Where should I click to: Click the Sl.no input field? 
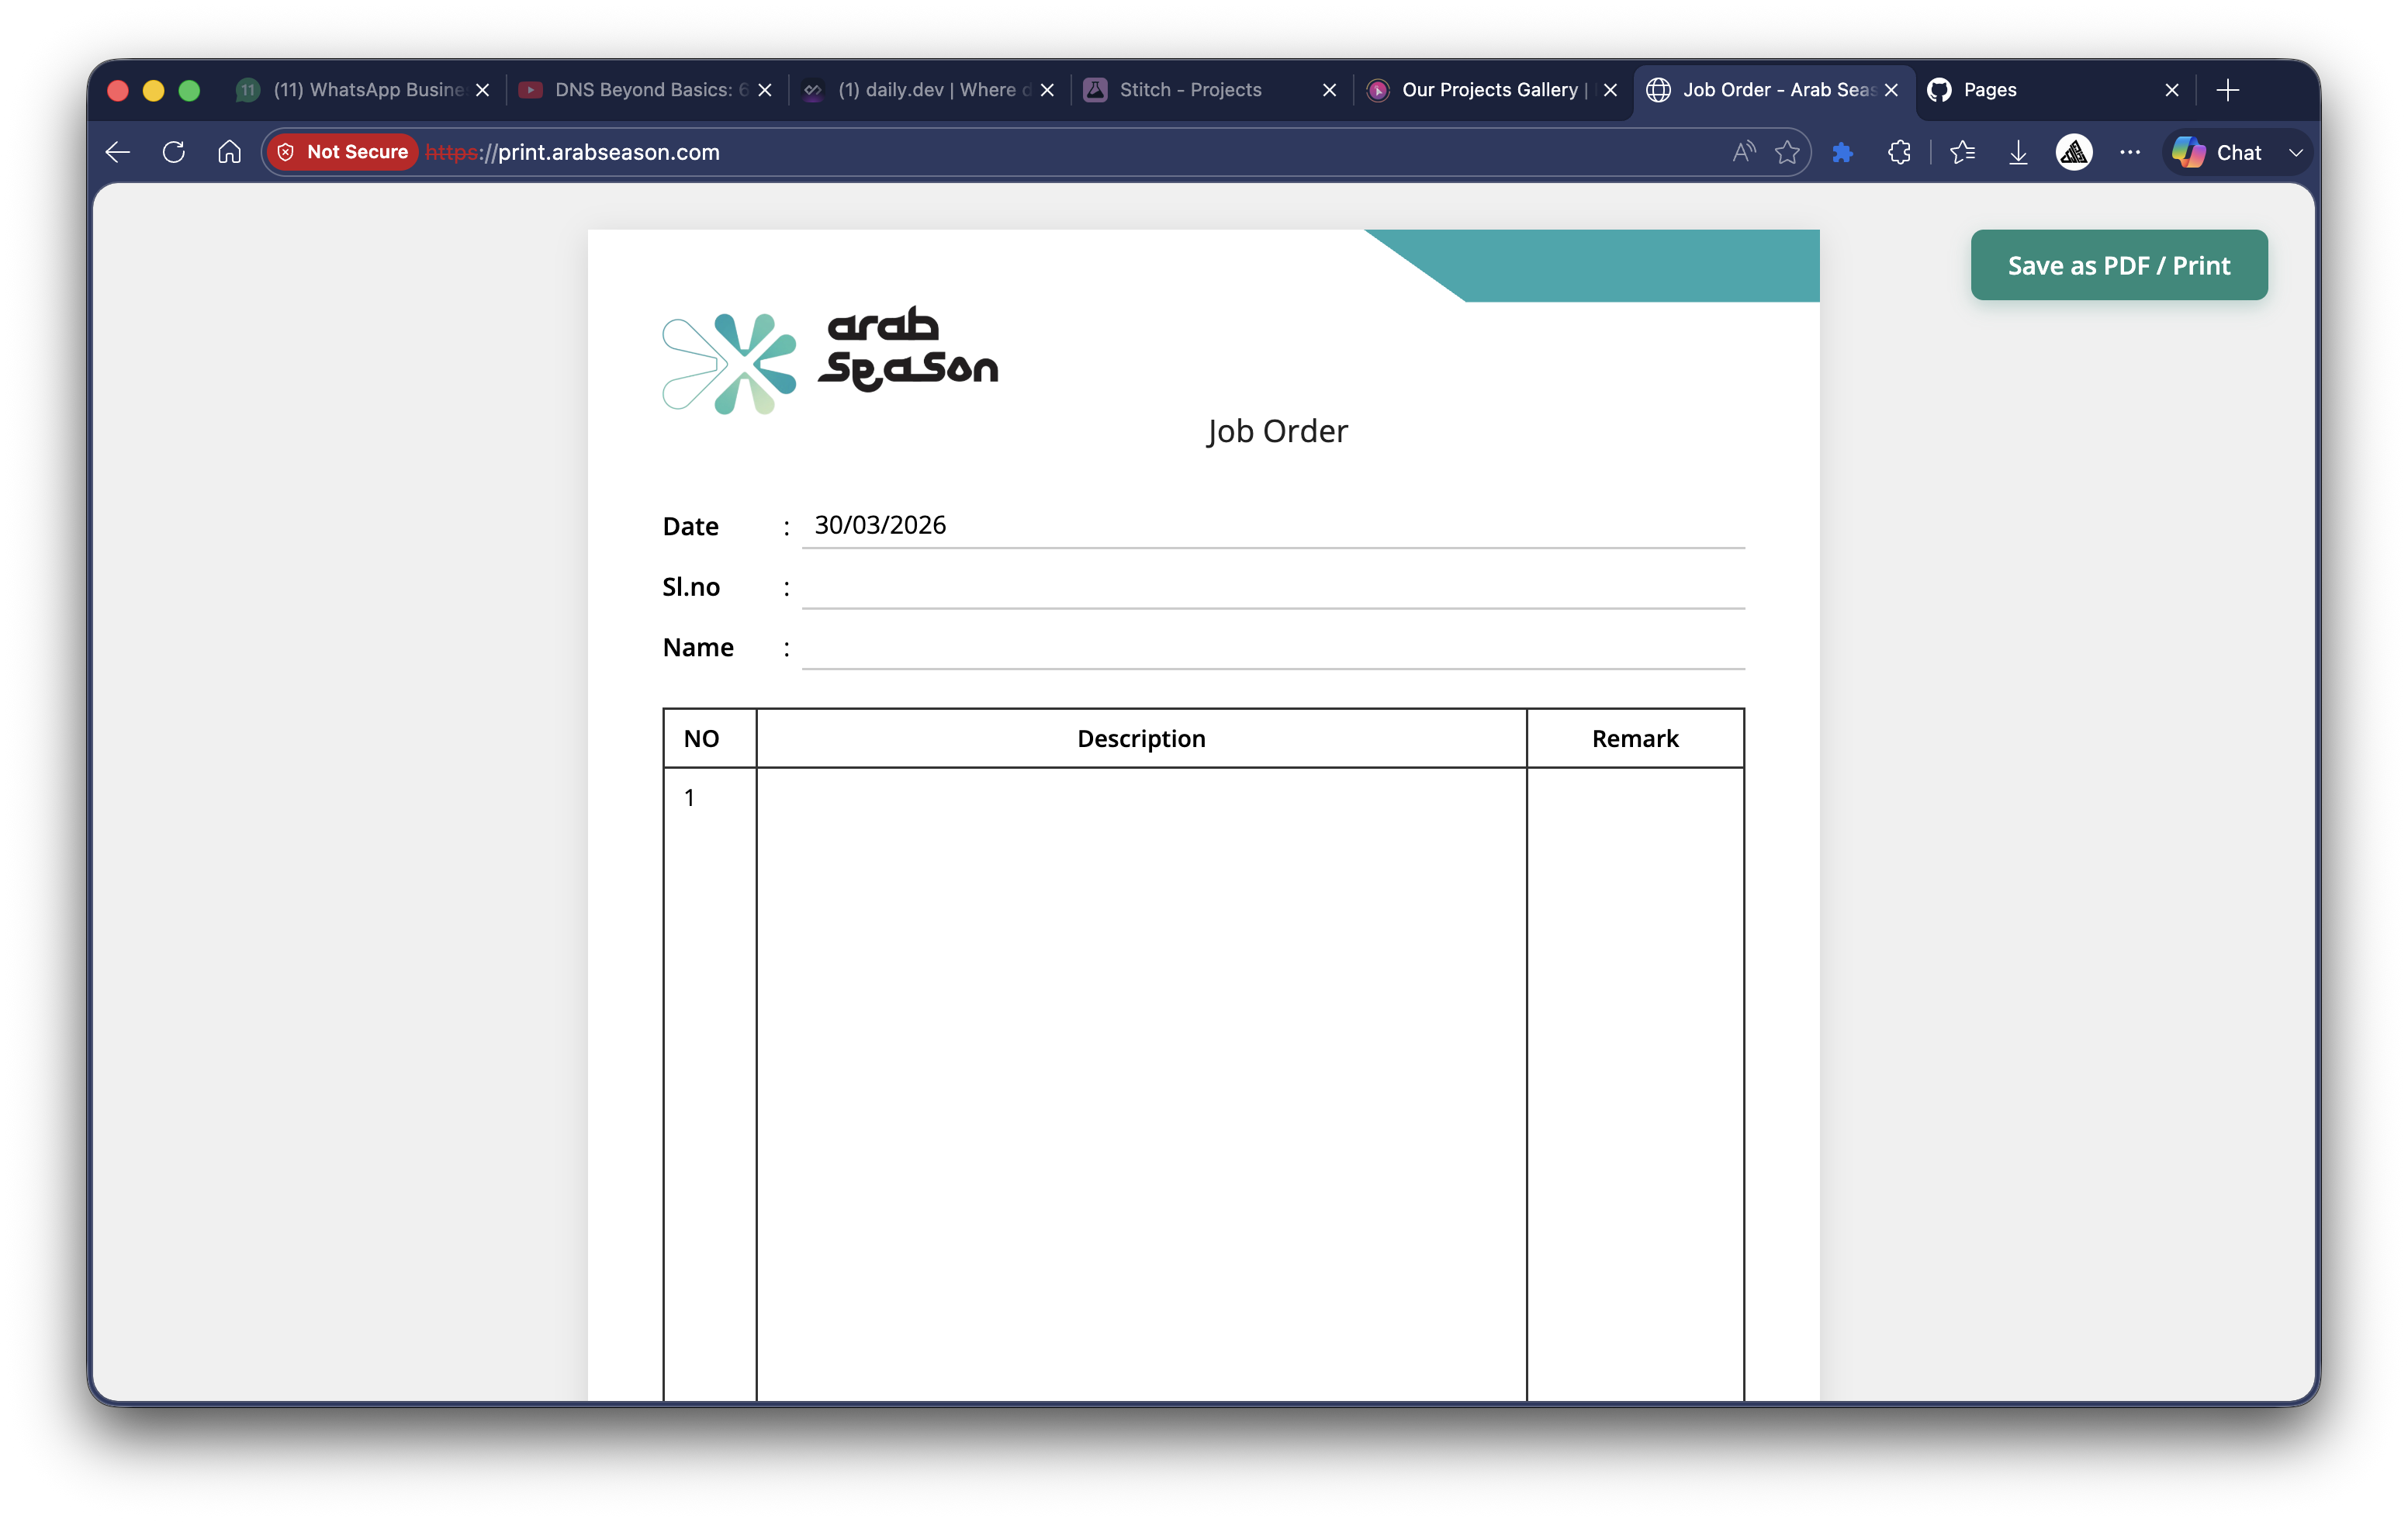[1272, 587]
